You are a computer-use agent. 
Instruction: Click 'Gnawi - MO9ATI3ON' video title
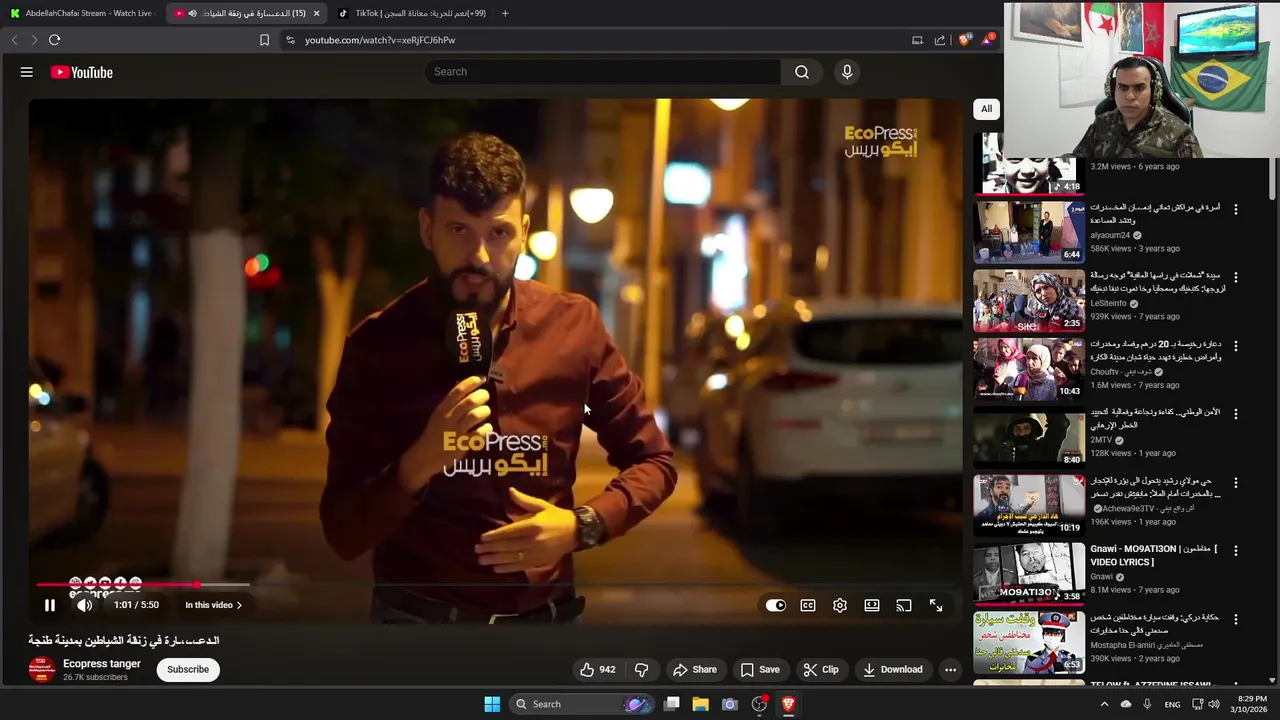[x=1153, y=555]
